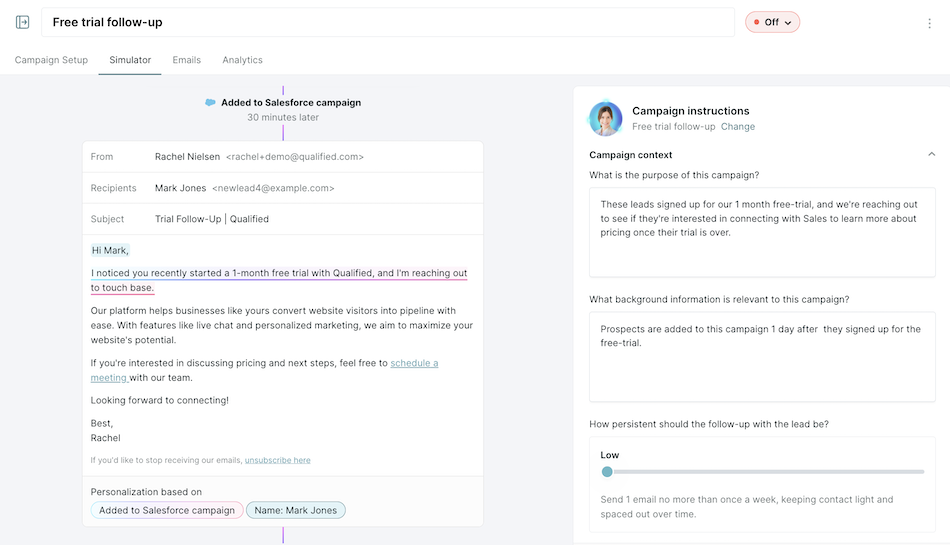Screen dimensions: 950x545
Task: Click the Change campaign link
Action: [738, 127]
